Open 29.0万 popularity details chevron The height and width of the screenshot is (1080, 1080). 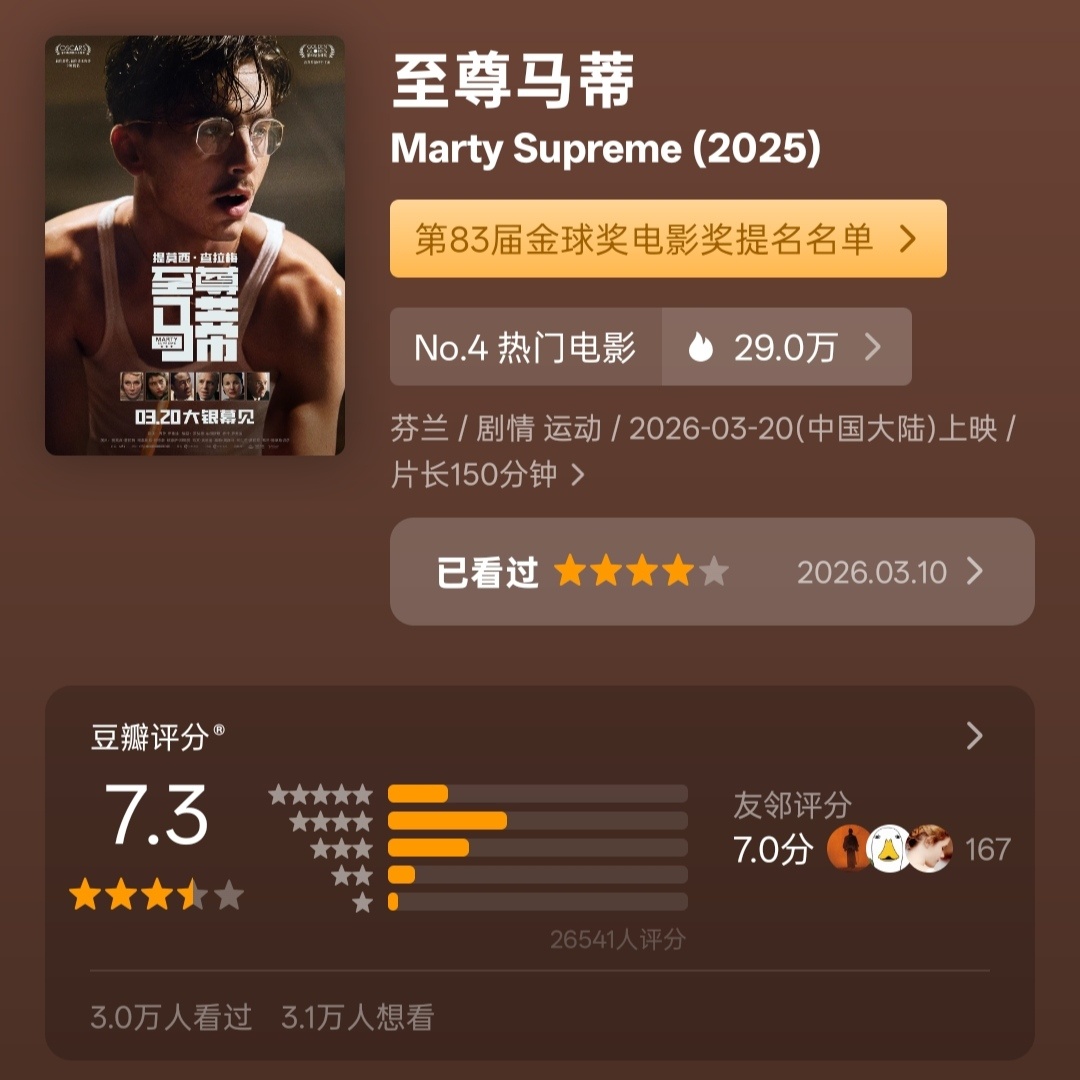pos(874,347)
